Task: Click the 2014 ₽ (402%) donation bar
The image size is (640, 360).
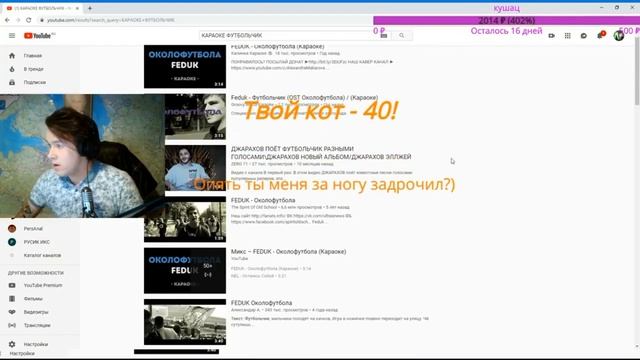Action: (x=507, y=20)
